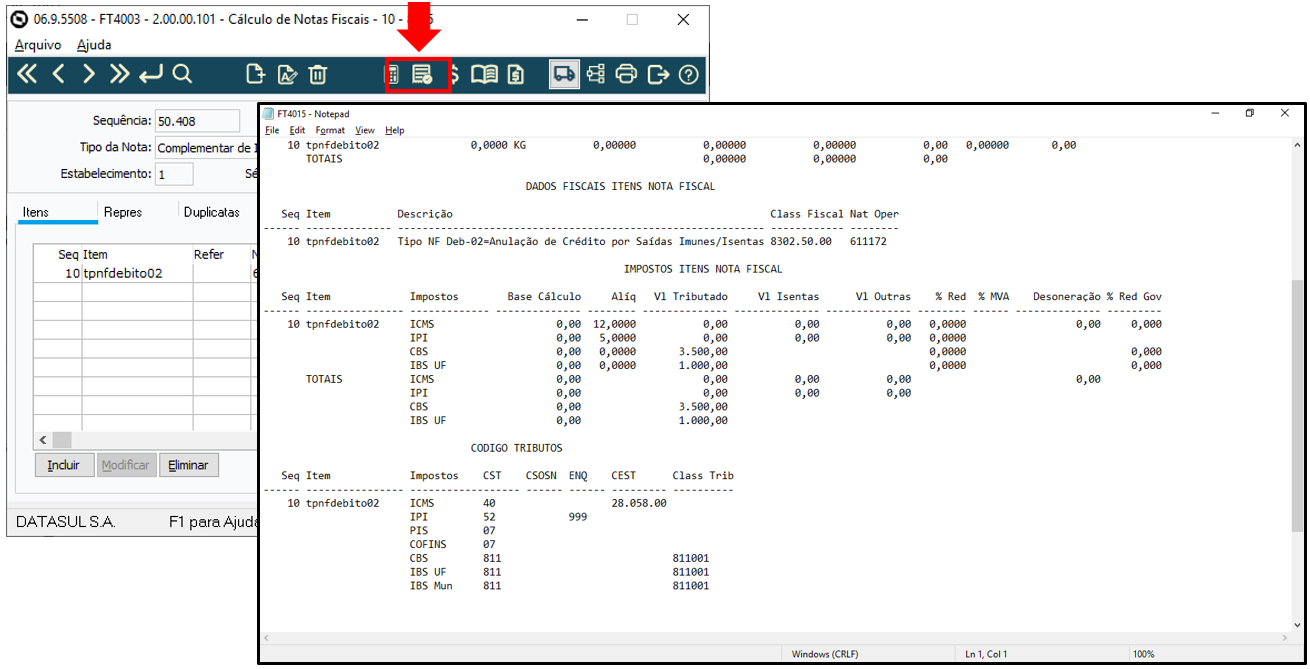Image resolution: width=1310 pixels, height=669 pixels.
Task: Click the Sequência field with 50.408
Action: tap(197, 121)
